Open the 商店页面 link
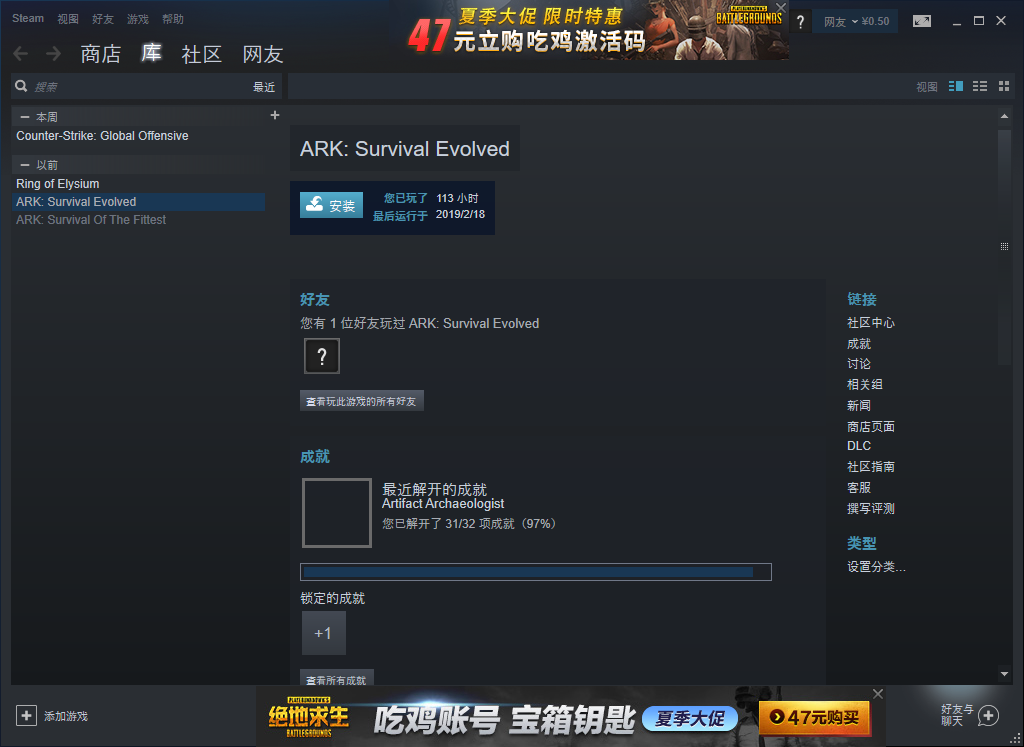 point(871,426)
